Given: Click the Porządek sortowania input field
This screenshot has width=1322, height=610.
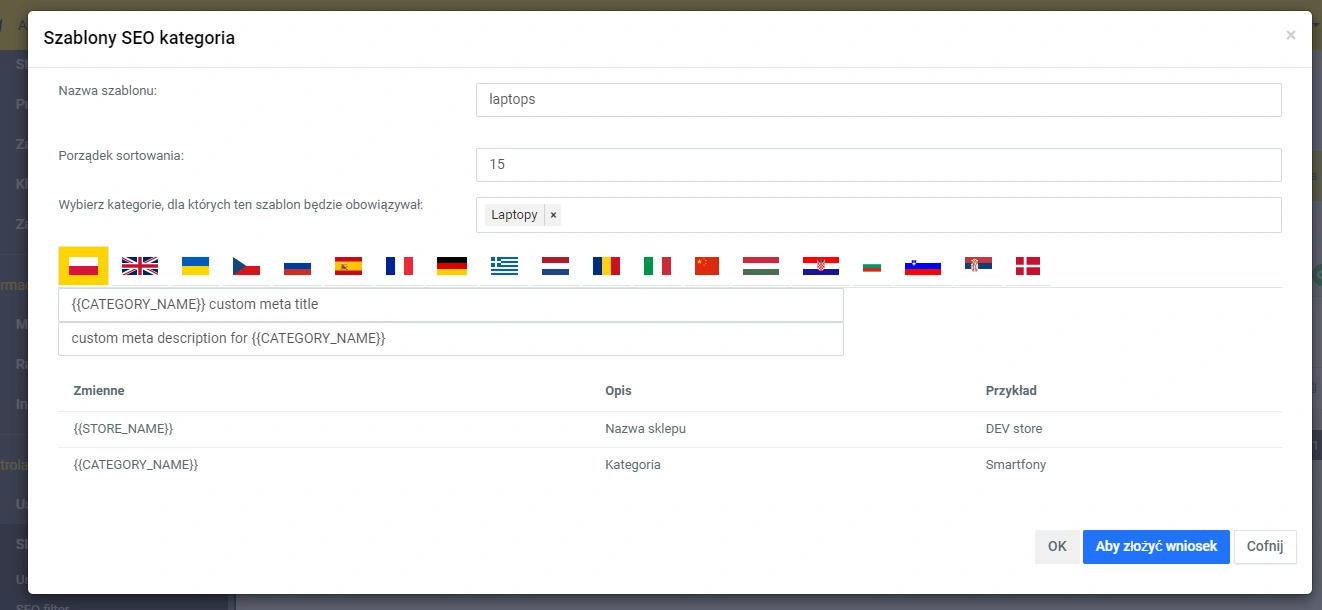Looking at the screenshot, I should pyautogui.click(x=878, y=165).
